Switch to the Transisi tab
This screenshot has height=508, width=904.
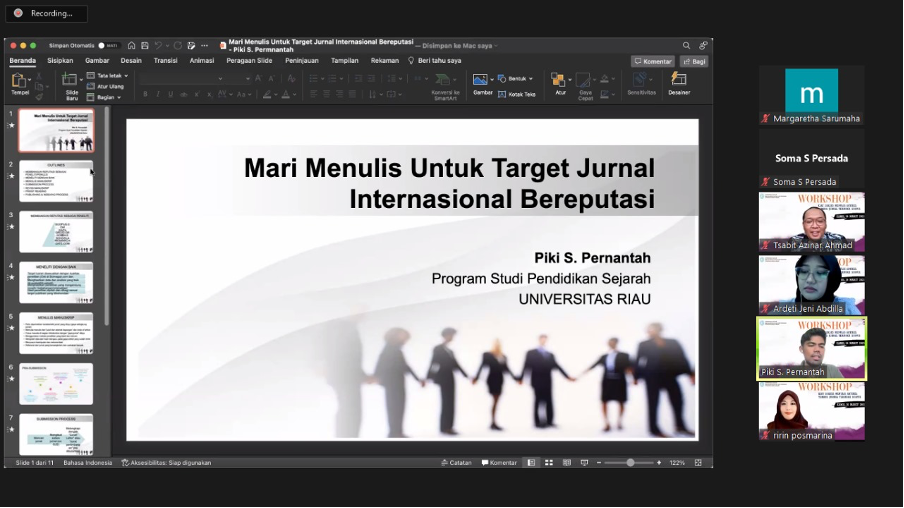tap(165, 60)
